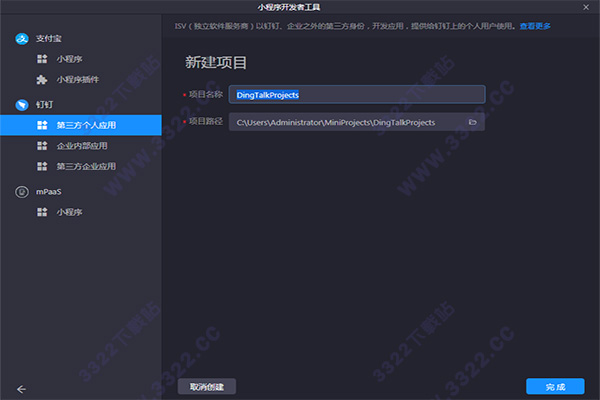Click the puzzle icon beside 小程序插件
This screenshot has height=400, width=600.
(x=42, y=79)
